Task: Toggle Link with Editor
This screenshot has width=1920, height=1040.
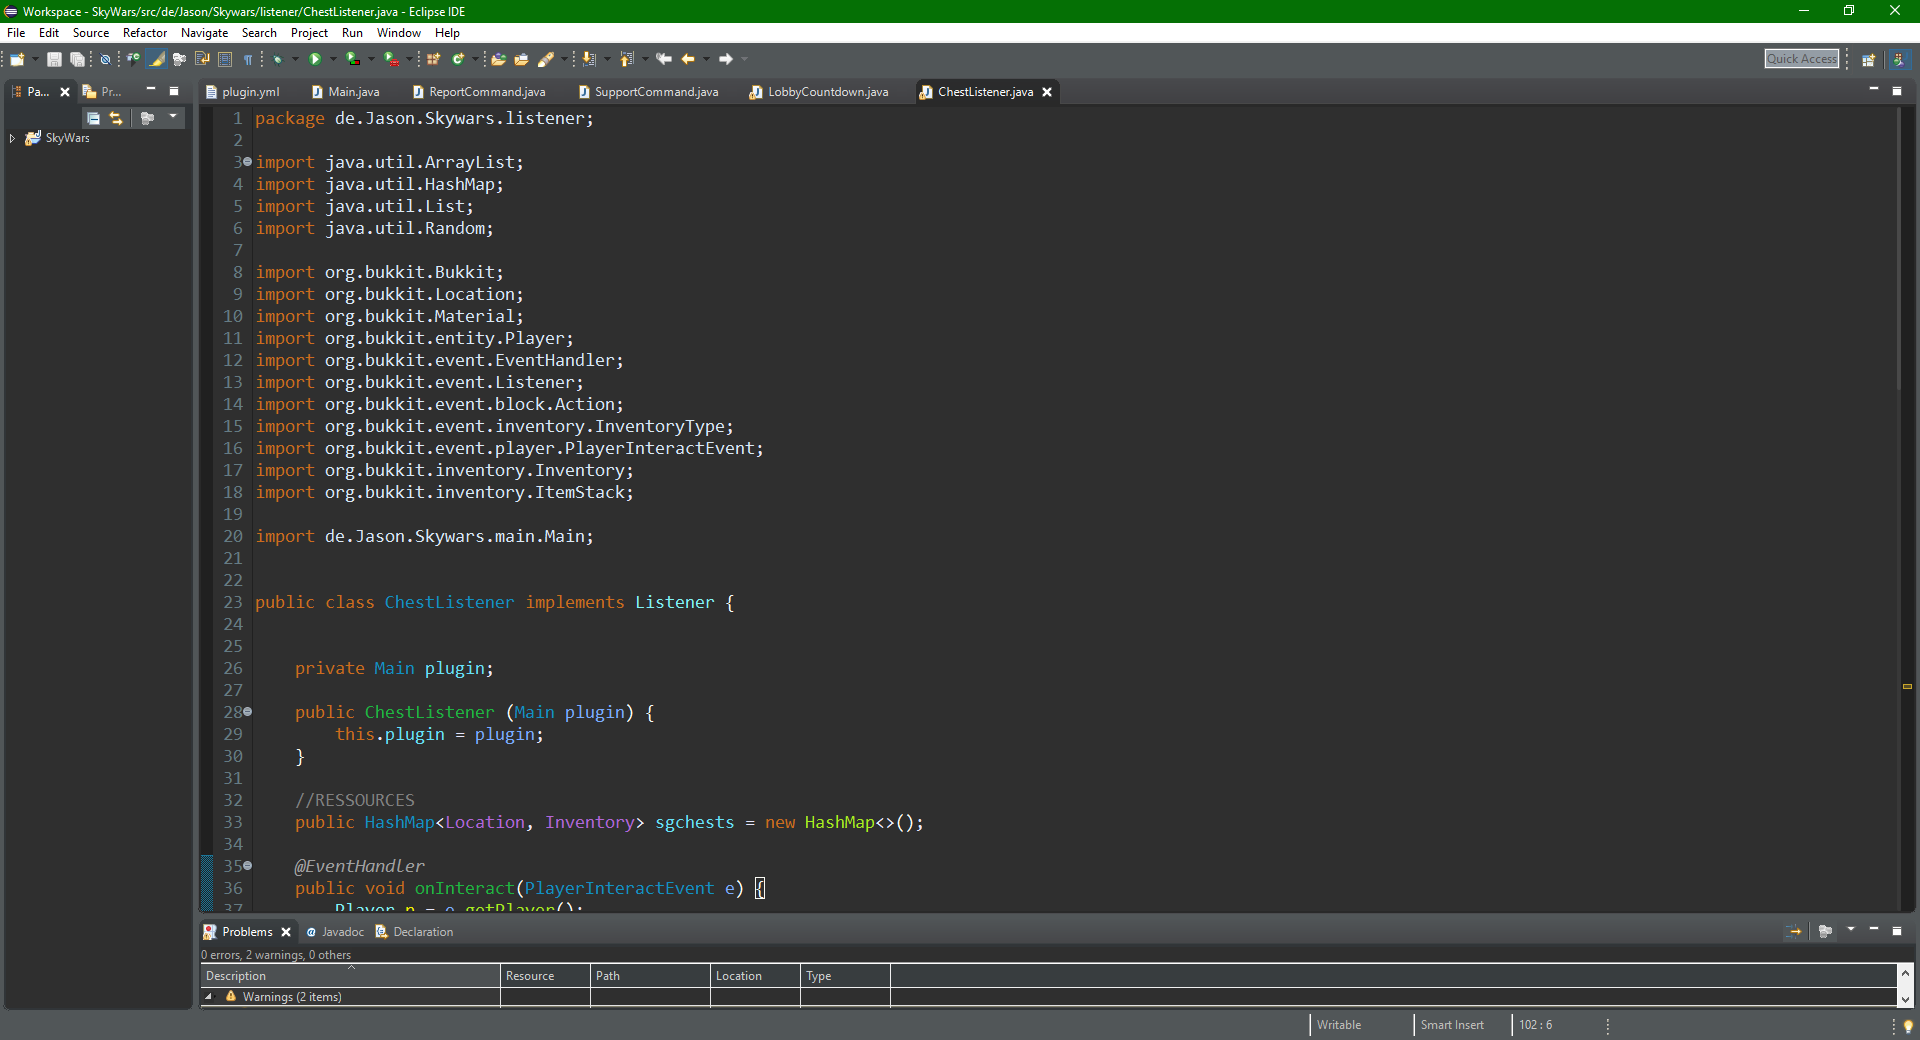Action: point(116,118)
